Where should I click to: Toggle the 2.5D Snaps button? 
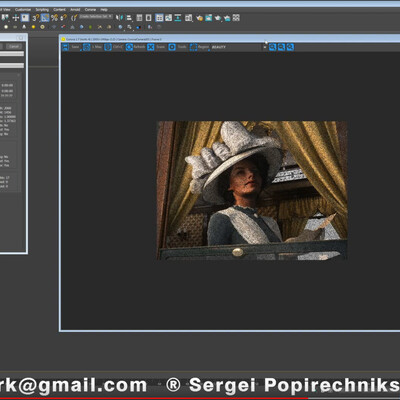click(36, 18)
